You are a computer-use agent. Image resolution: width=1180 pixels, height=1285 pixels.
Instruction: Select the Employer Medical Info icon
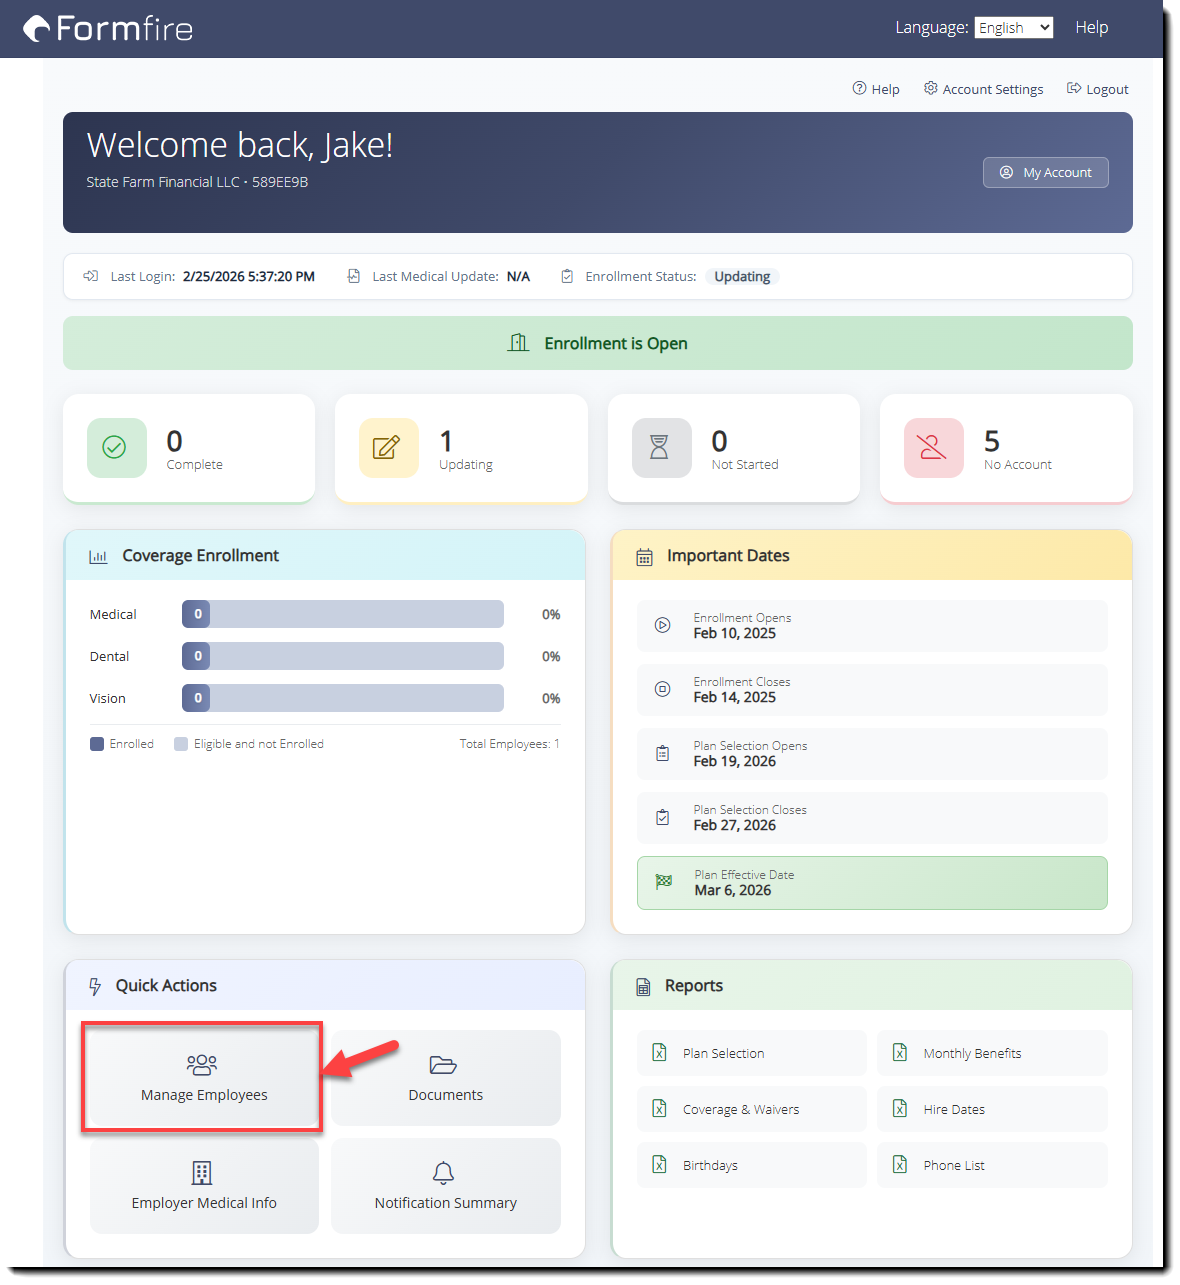click(x=203, y=1172)
